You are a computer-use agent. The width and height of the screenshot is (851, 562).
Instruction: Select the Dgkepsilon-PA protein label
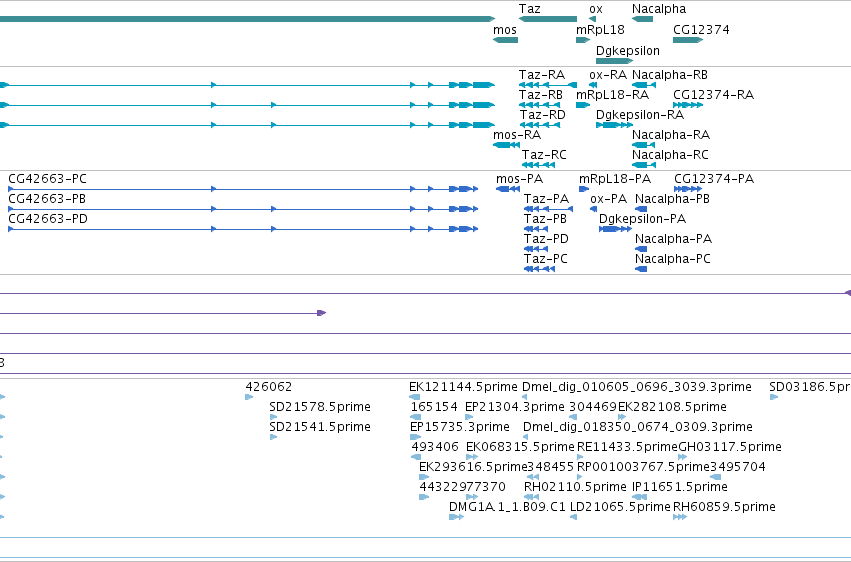click(x=643, y=219)
